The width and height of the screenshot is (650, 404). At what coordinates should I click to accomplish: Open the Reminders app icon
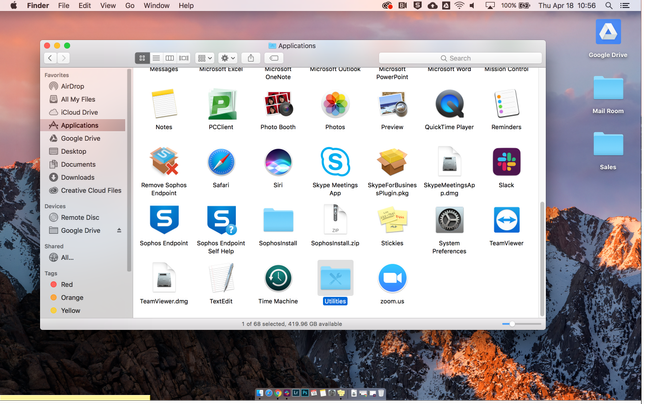click(506, 104)
